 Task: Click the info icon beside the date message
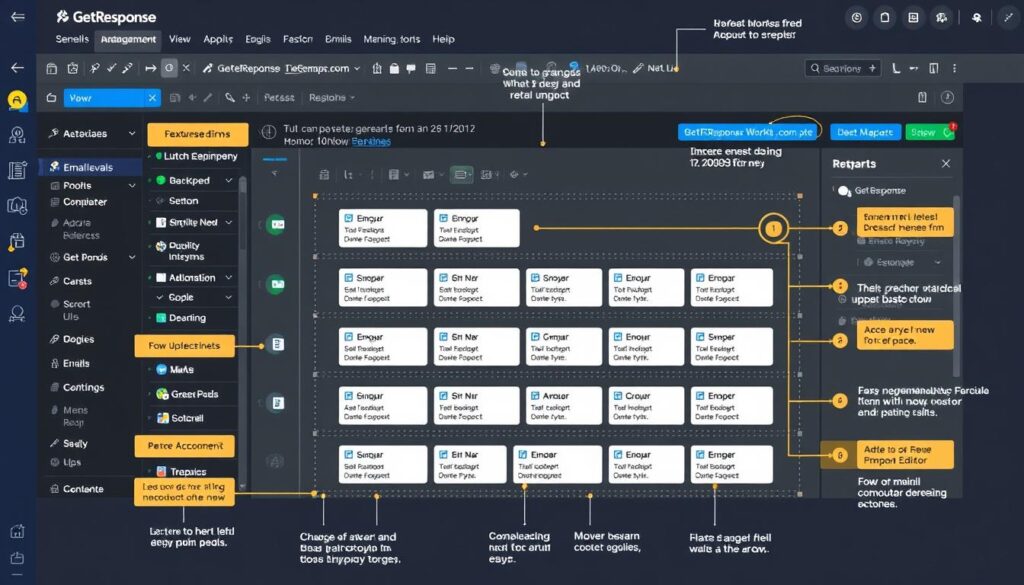pyautogui.click(x=268, y=133)
